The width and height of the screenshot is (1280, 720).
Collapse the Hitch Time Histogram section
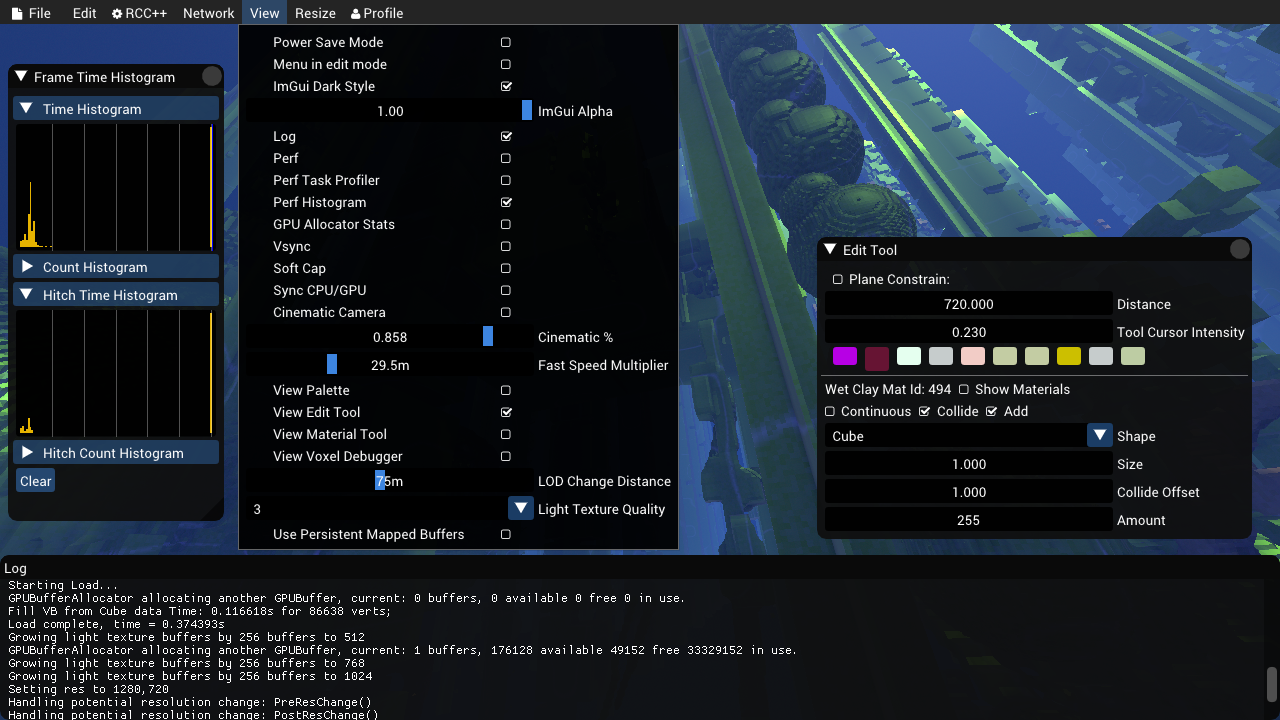click(116, 295)
